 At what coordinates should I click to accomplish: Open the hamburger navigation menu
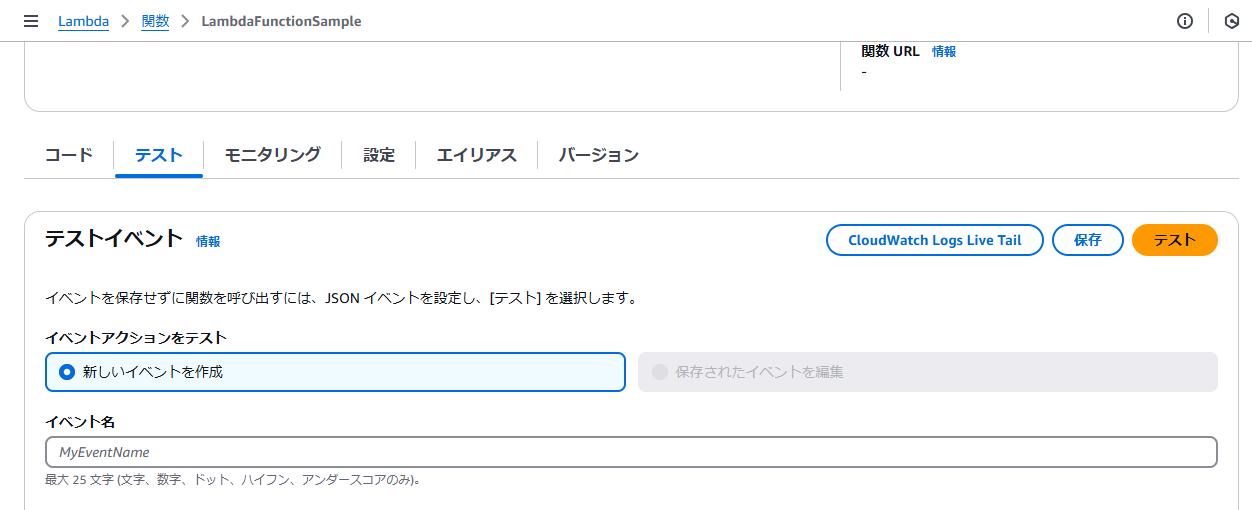[31, 21]
